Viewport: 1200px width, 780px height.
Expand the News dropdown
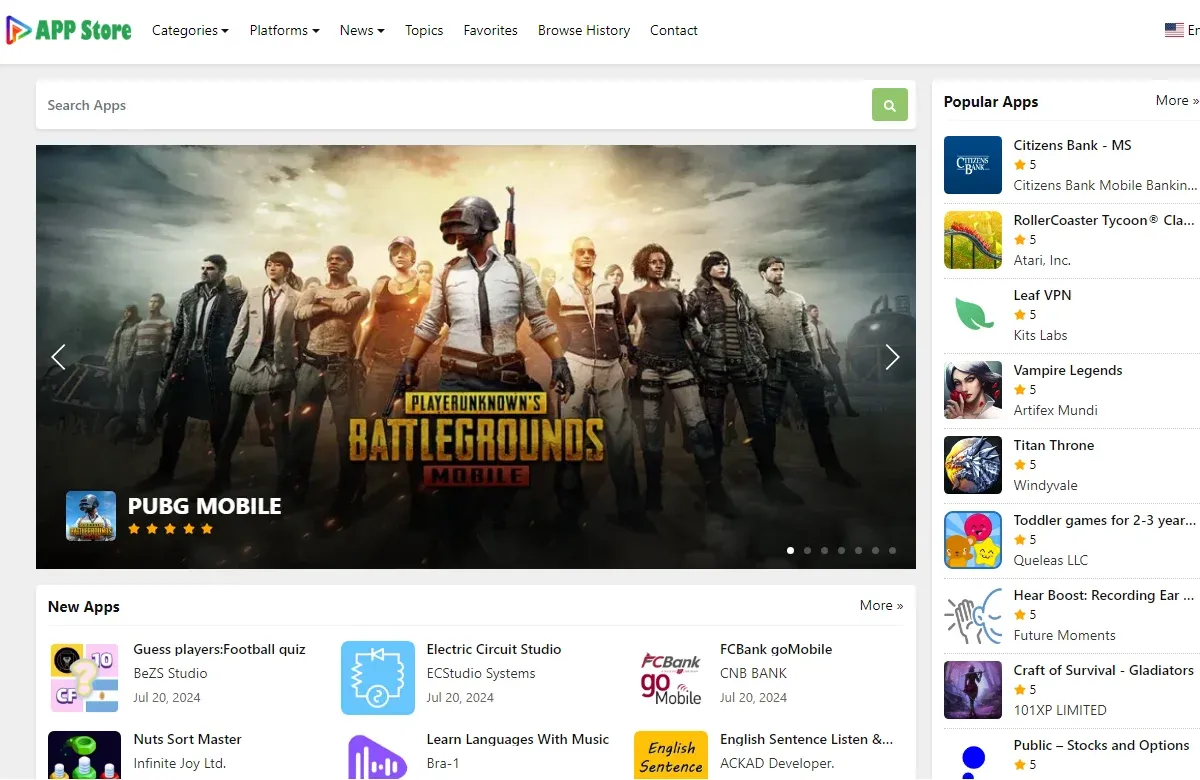(362, 30)
